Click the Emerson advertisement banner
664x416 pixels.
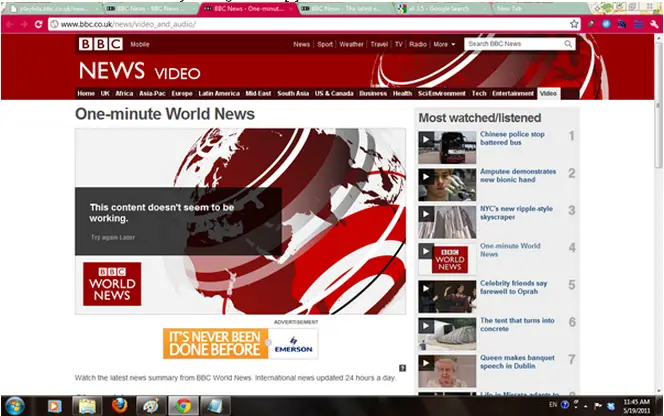pos(241,343)
